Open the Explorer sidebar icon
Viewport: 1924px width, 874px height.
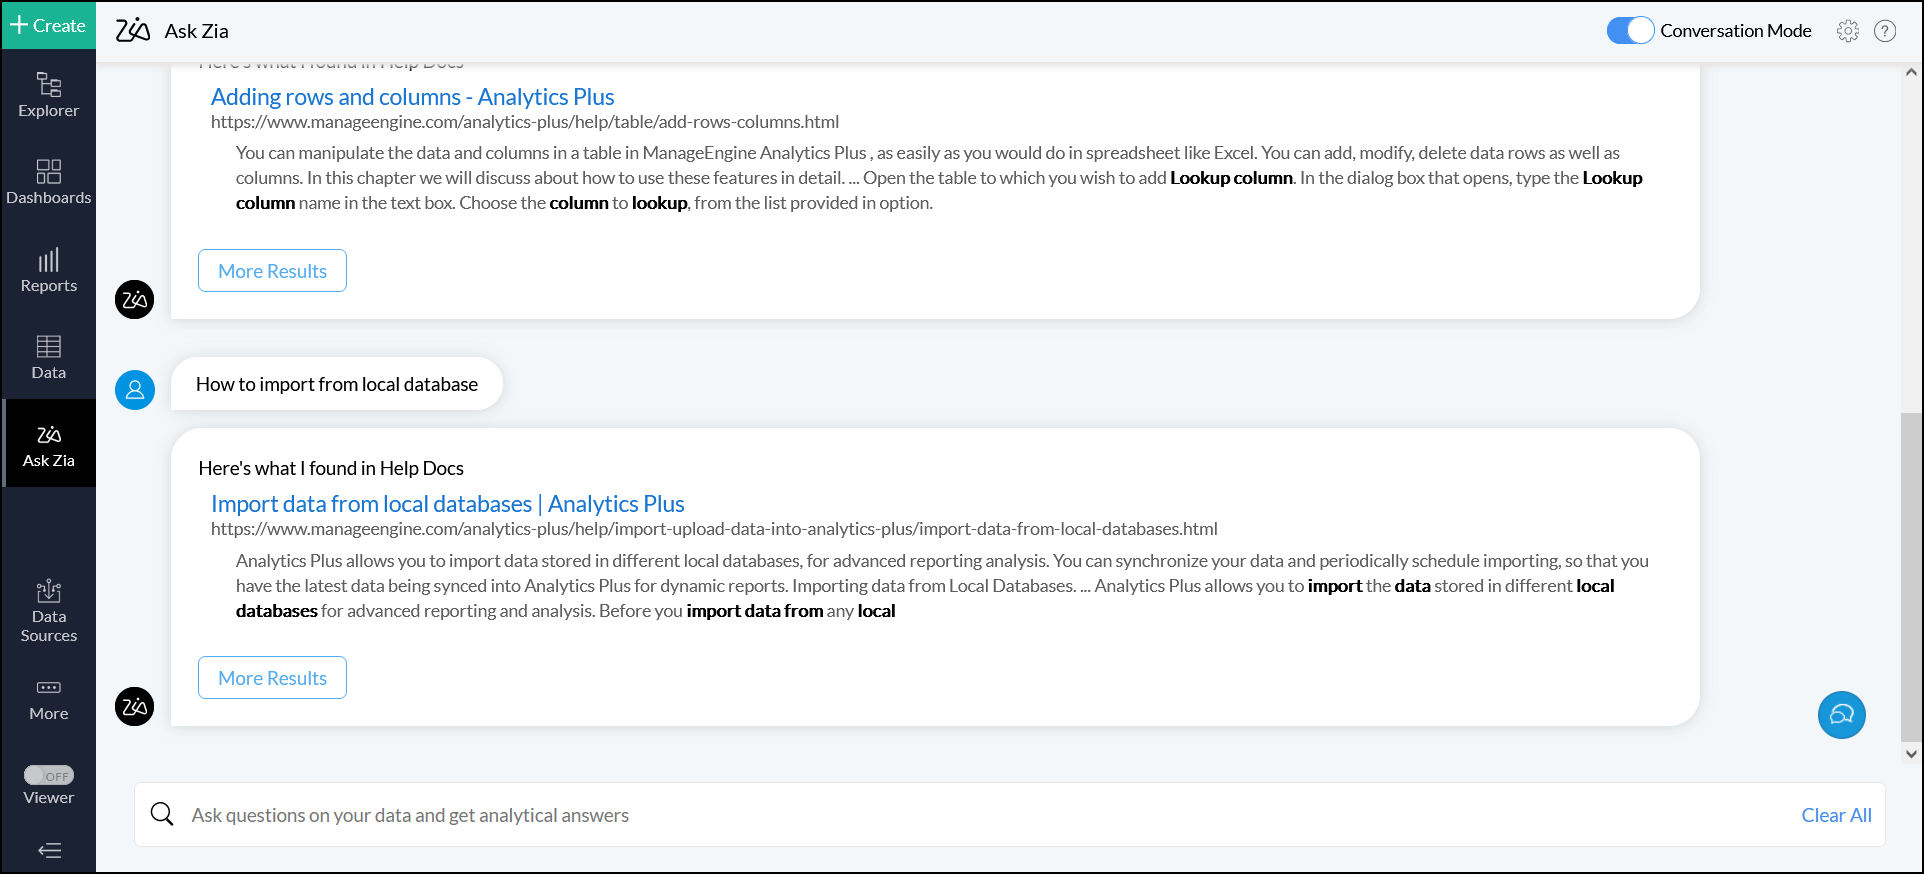click(x=48, y=95)
